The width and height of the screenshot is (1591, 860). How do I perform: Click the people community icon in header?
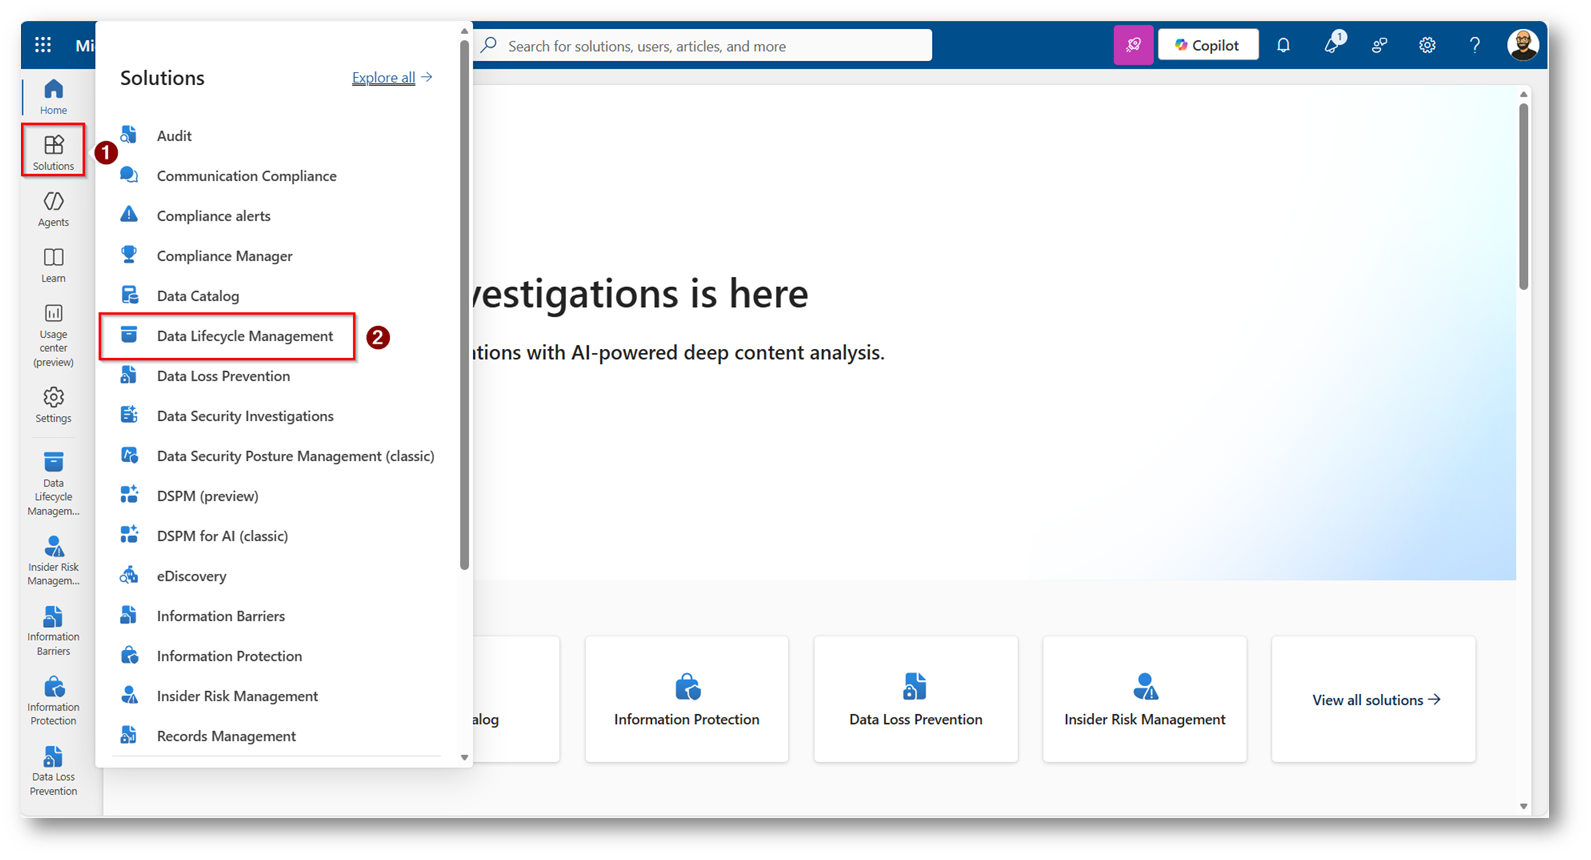(1379, 45)
